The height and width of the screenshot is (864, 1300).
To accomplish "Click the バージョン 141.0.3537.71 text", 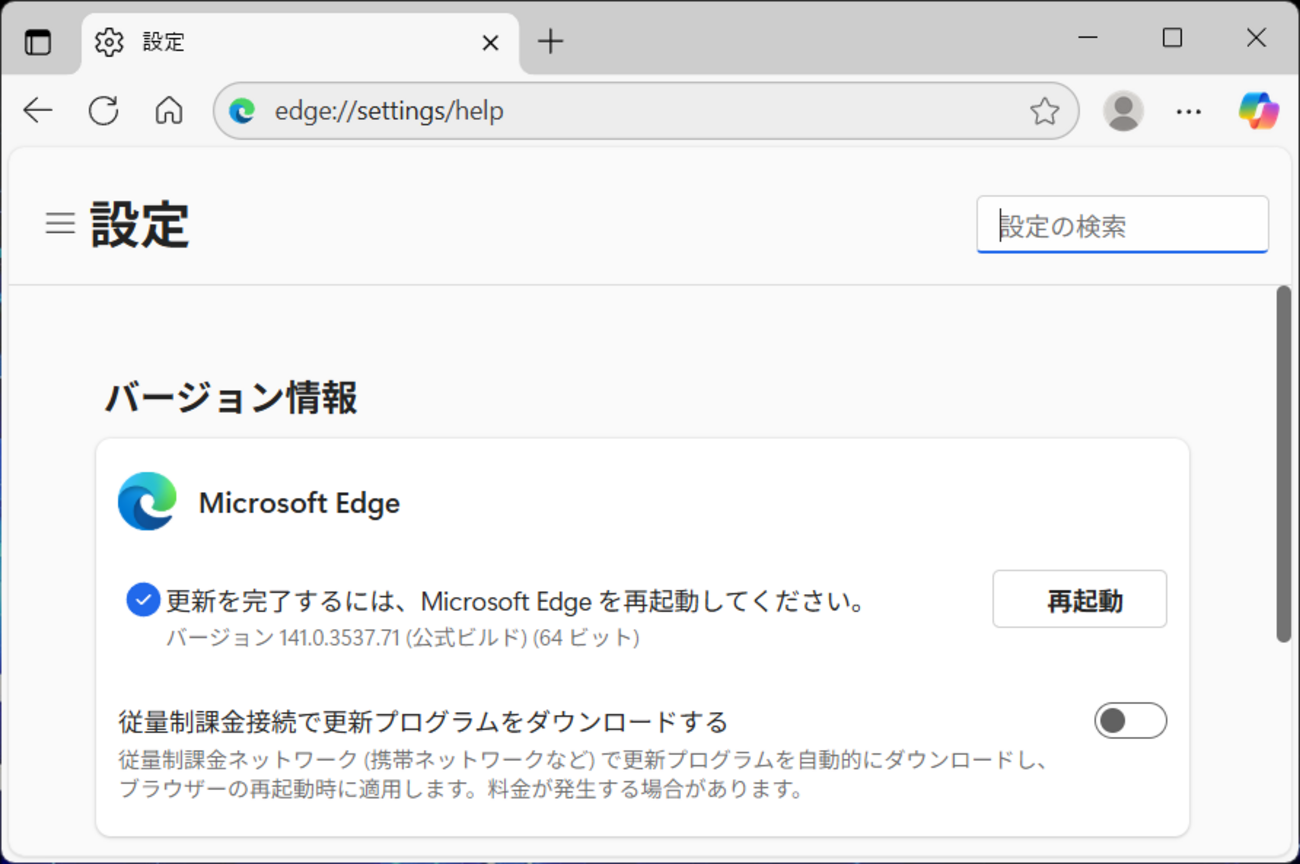I will 402,637.
